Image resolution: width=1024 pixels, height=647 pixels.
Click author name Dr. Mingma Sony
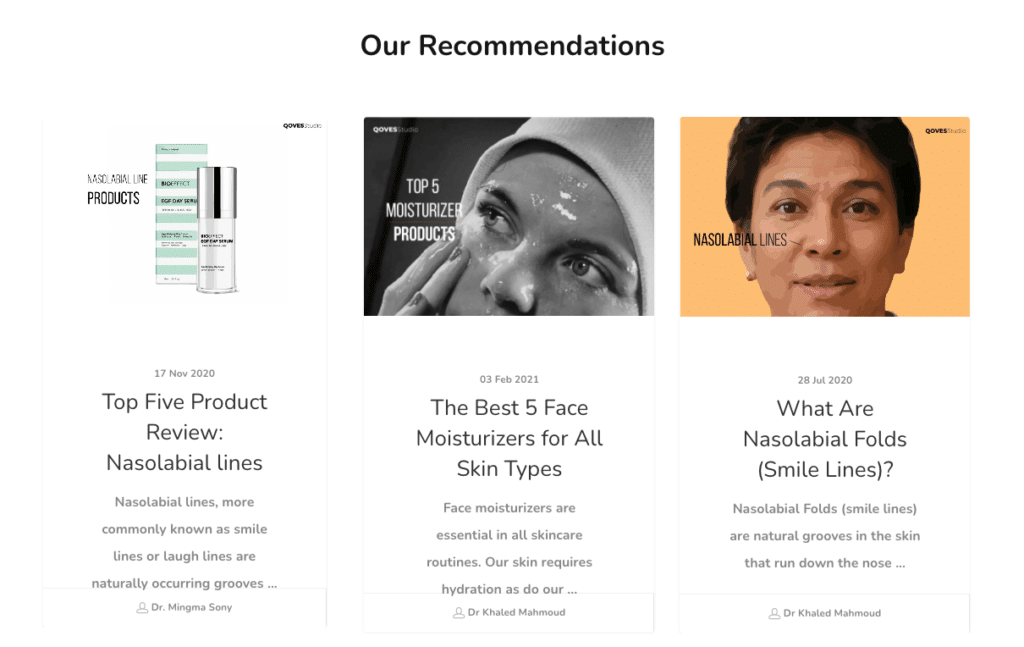[x=191, y=607]
